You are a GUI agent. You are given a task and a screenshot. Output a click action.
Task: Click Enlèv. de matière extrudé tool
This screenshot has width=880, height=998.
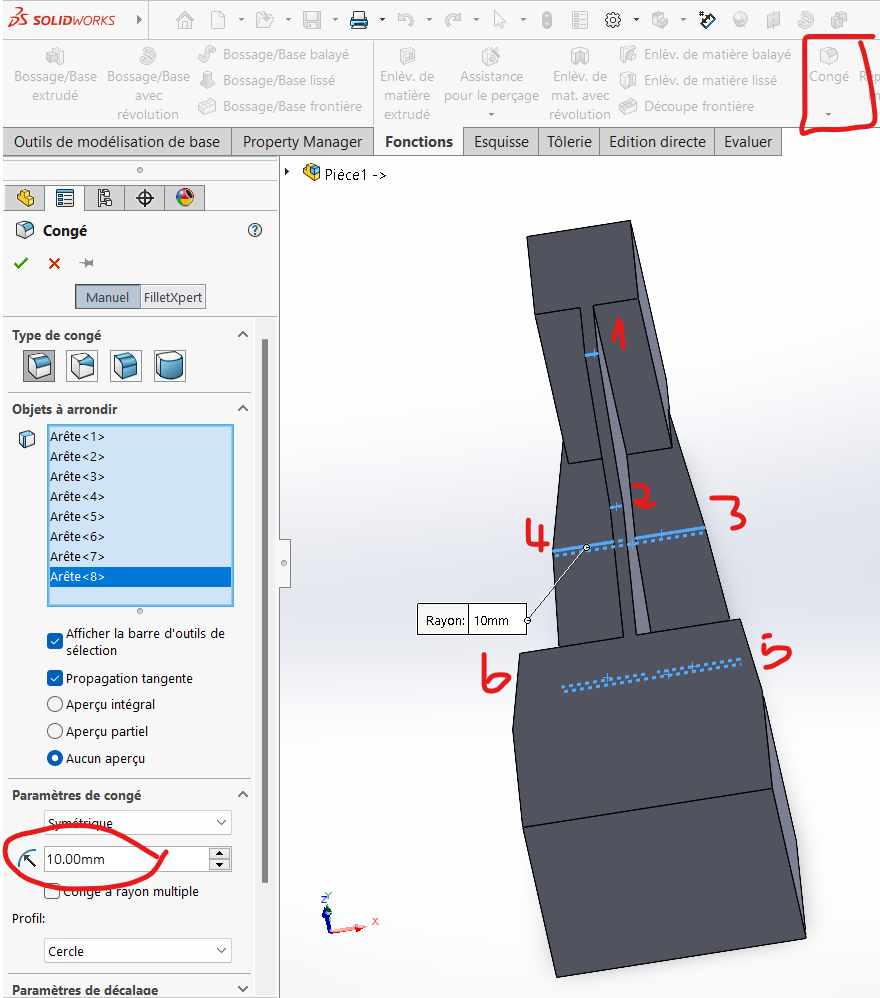click(407, 85)
